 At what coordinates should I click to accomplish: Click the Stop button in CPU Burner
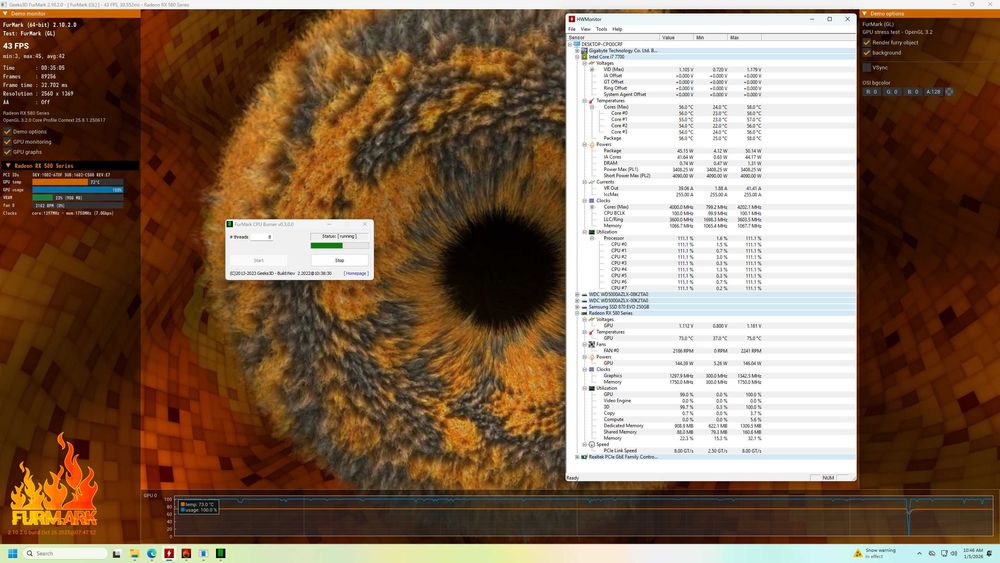pyautogui.click(x=339, y=260)
